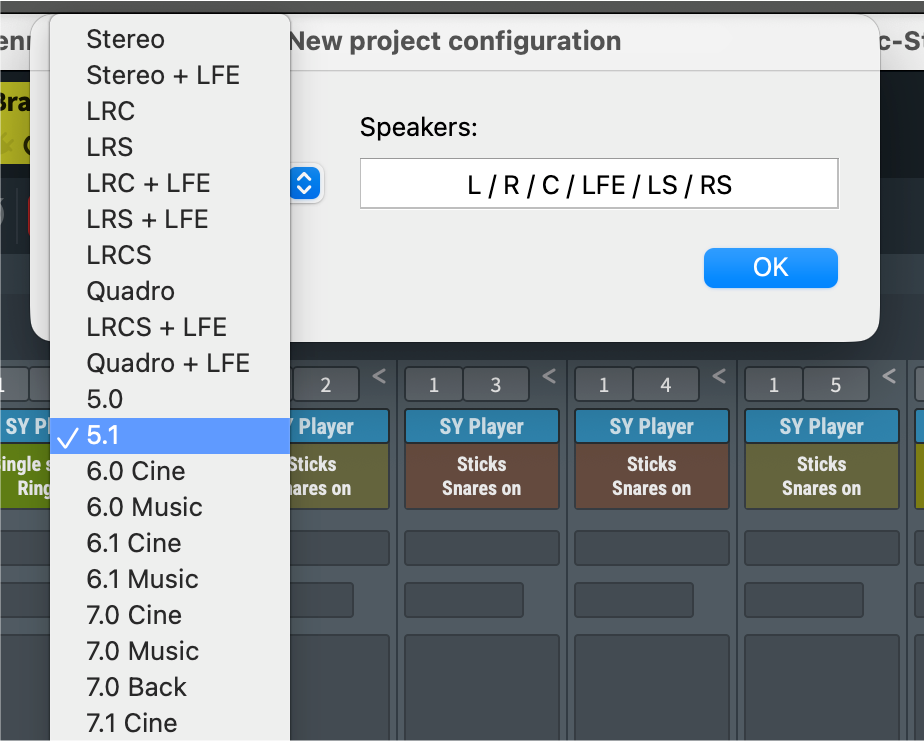Choose 6.0 Cine configuration
Viewport: 924px width, 741px height.
[x=136, y=471]
